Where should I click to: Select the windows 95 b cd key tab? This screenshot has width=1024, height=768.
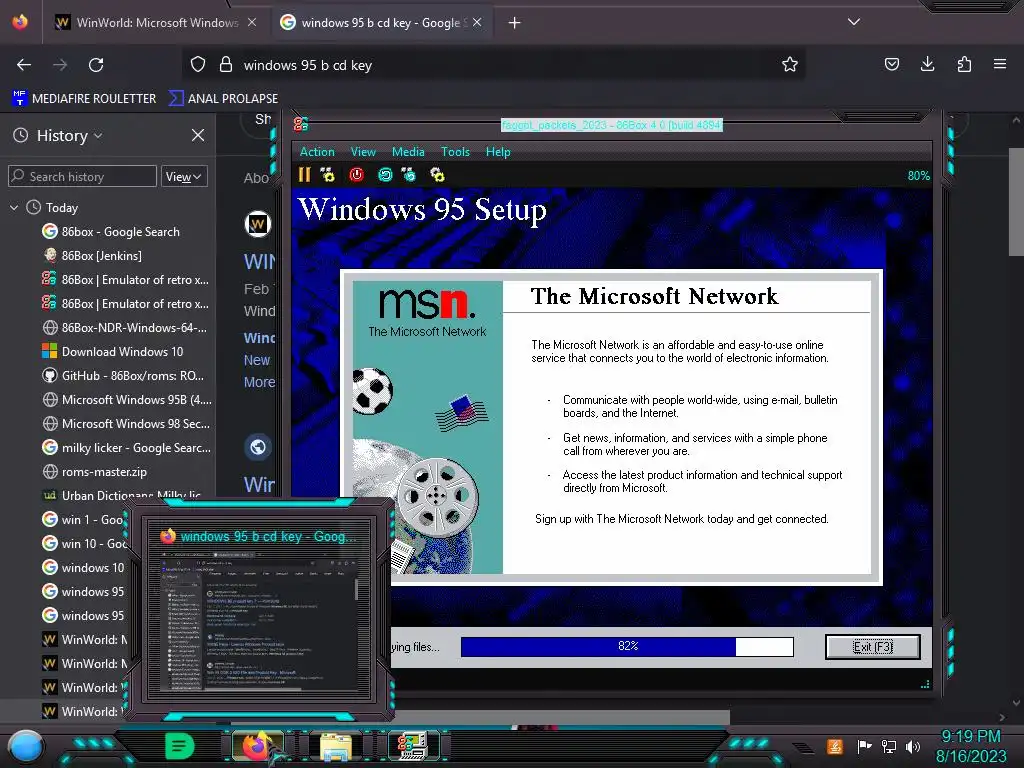[x=381, y=23]
